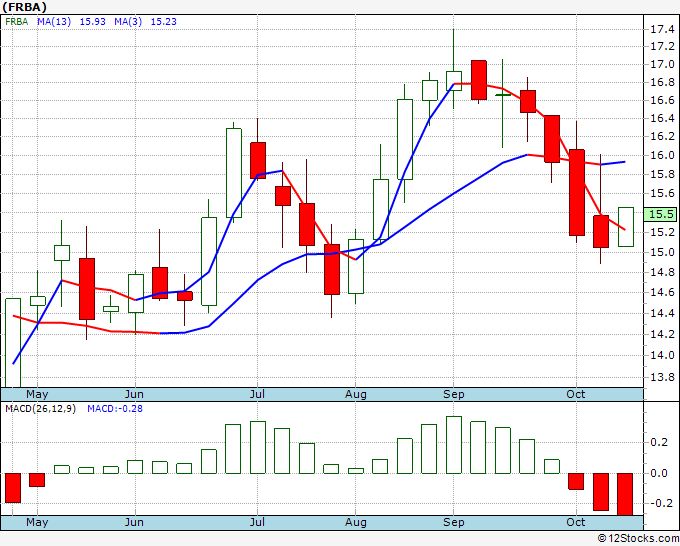Click Sep on the price chart axis

pyautogui.click(x=454, y=394)
